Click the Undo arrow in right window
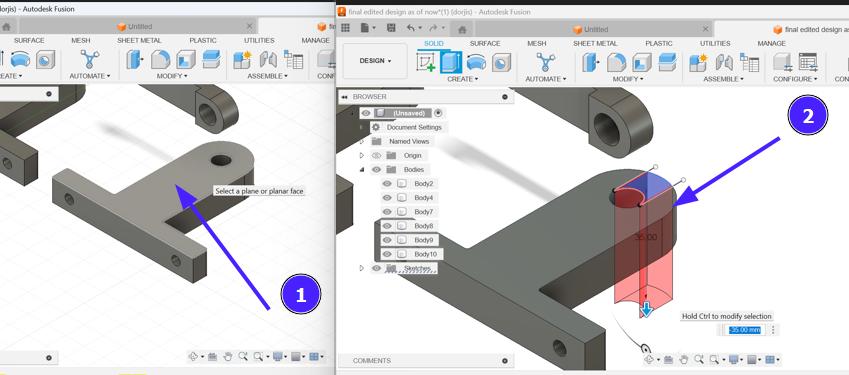The width and height of the screenshot is (849, 375). click(x=410, y=28)
